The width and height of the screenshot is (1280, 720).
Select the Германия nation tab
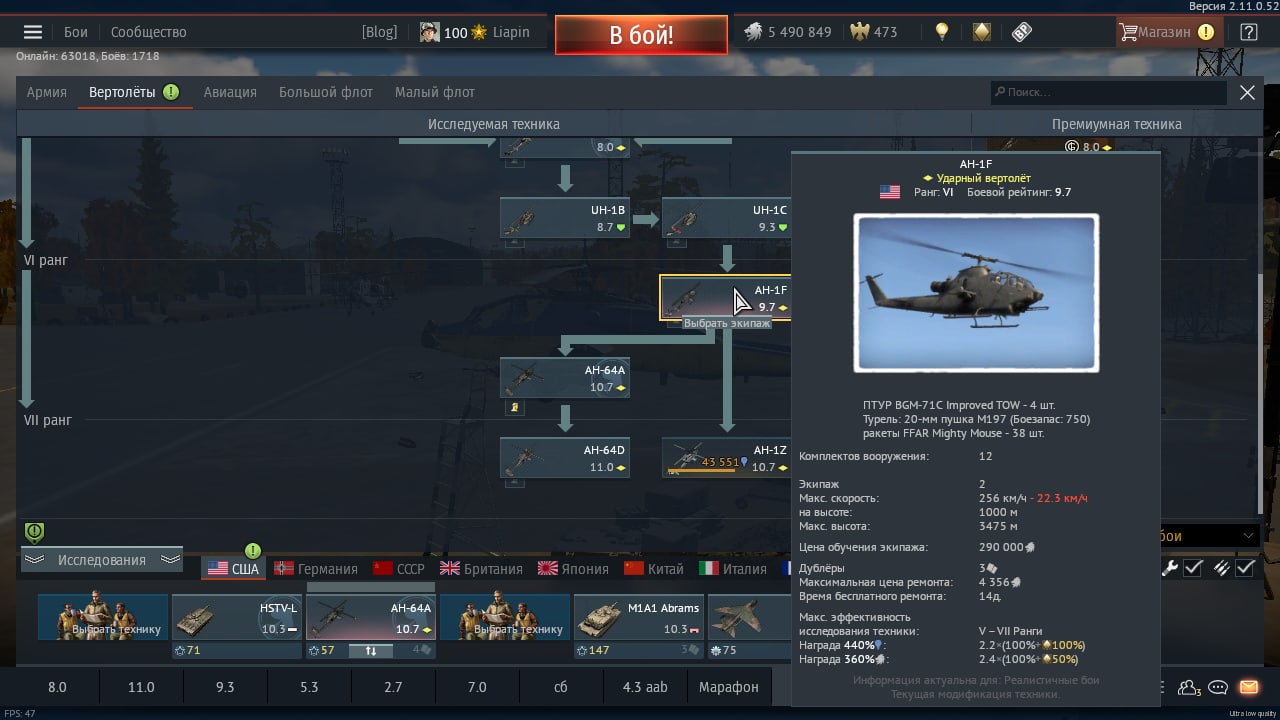coord(316,569)
